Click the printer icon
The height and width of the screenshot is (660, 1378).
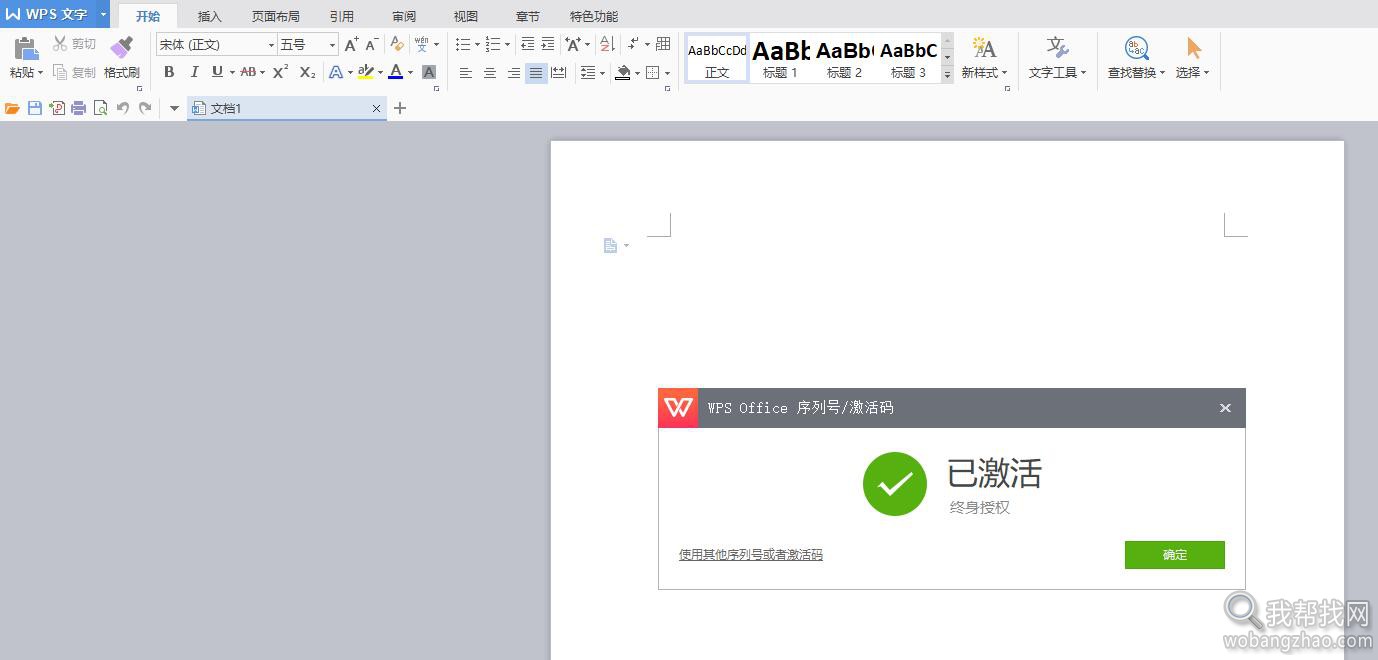(79, 108)
